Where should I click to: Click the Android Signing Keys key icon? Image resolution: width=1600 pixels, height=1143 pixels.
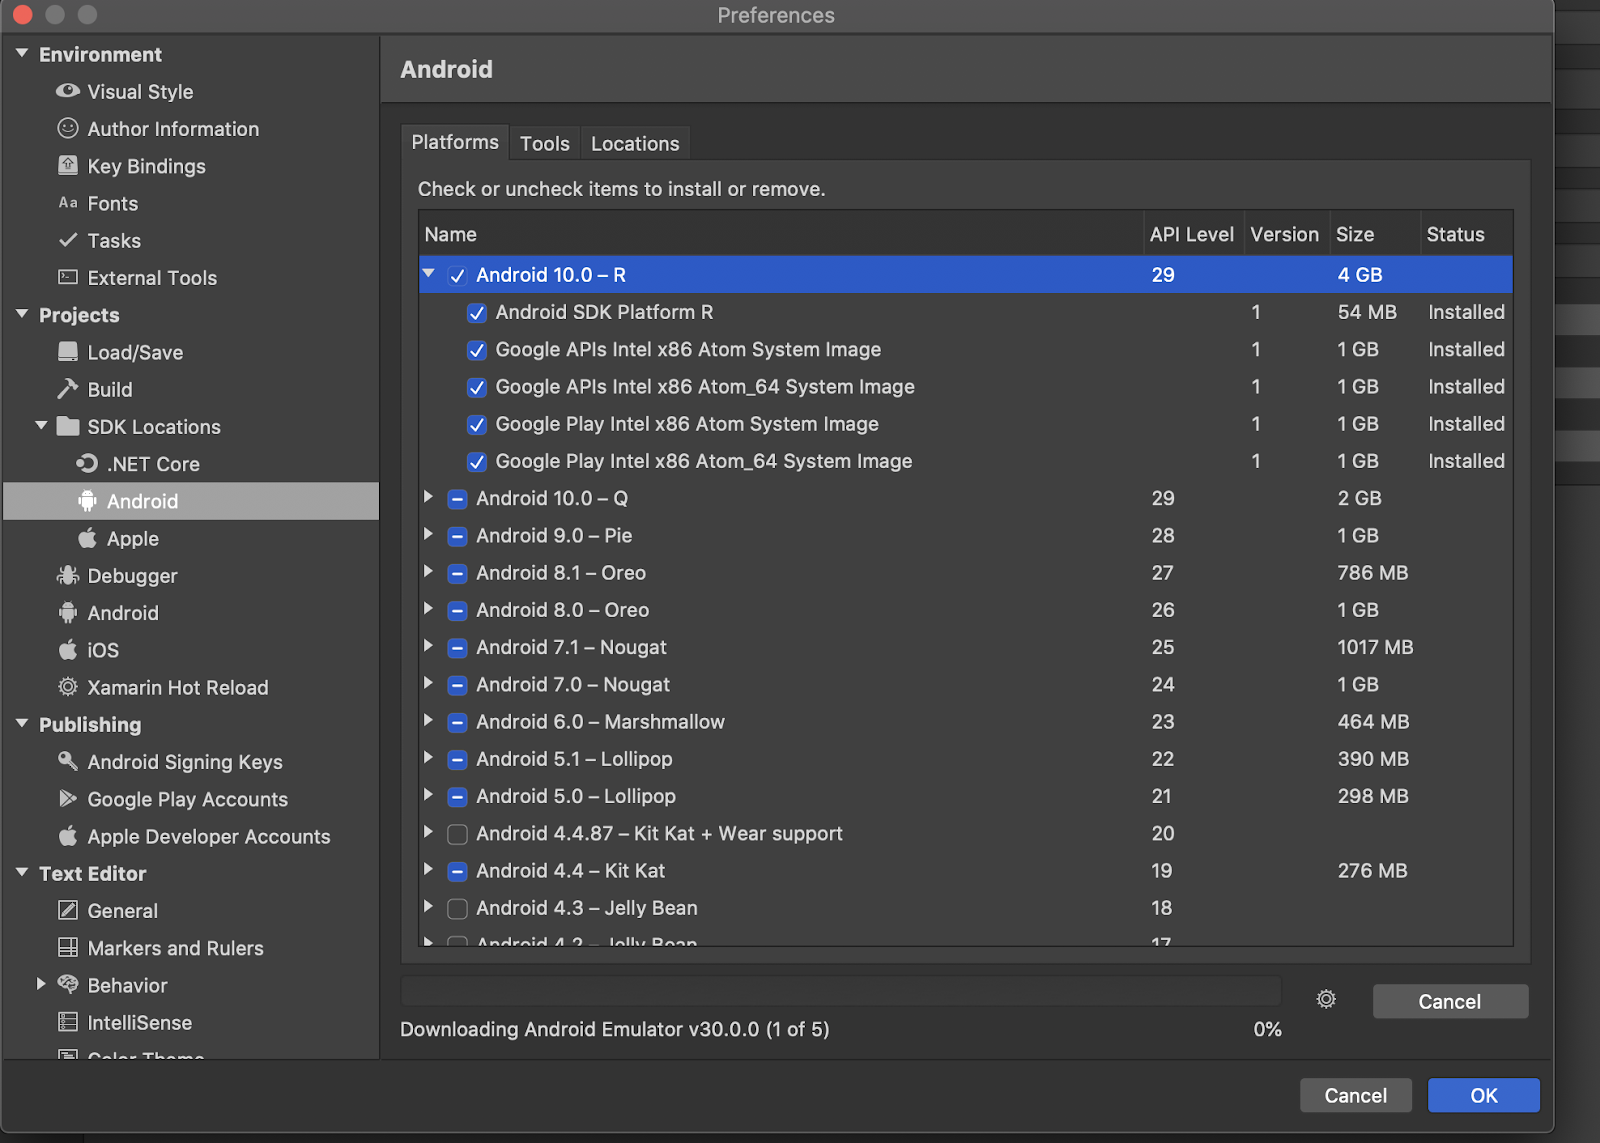(x=68, y=761)
